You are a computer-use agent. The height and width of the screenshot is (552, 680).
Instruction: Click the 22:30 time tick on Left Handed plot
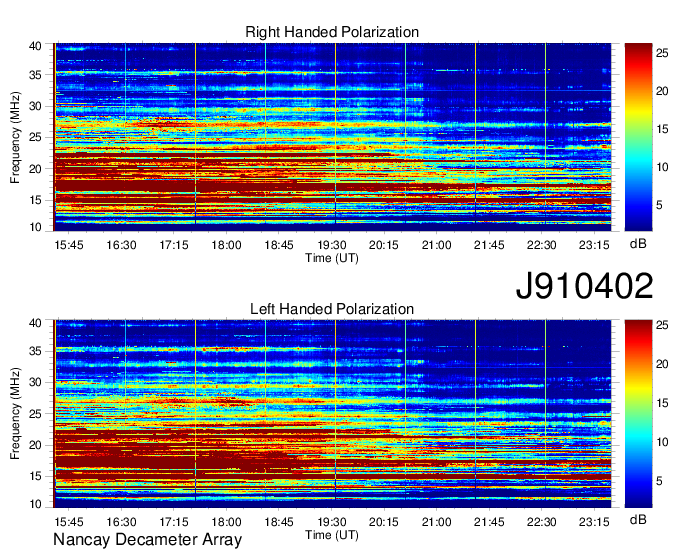pyautogui.click(x=542, y=522)
